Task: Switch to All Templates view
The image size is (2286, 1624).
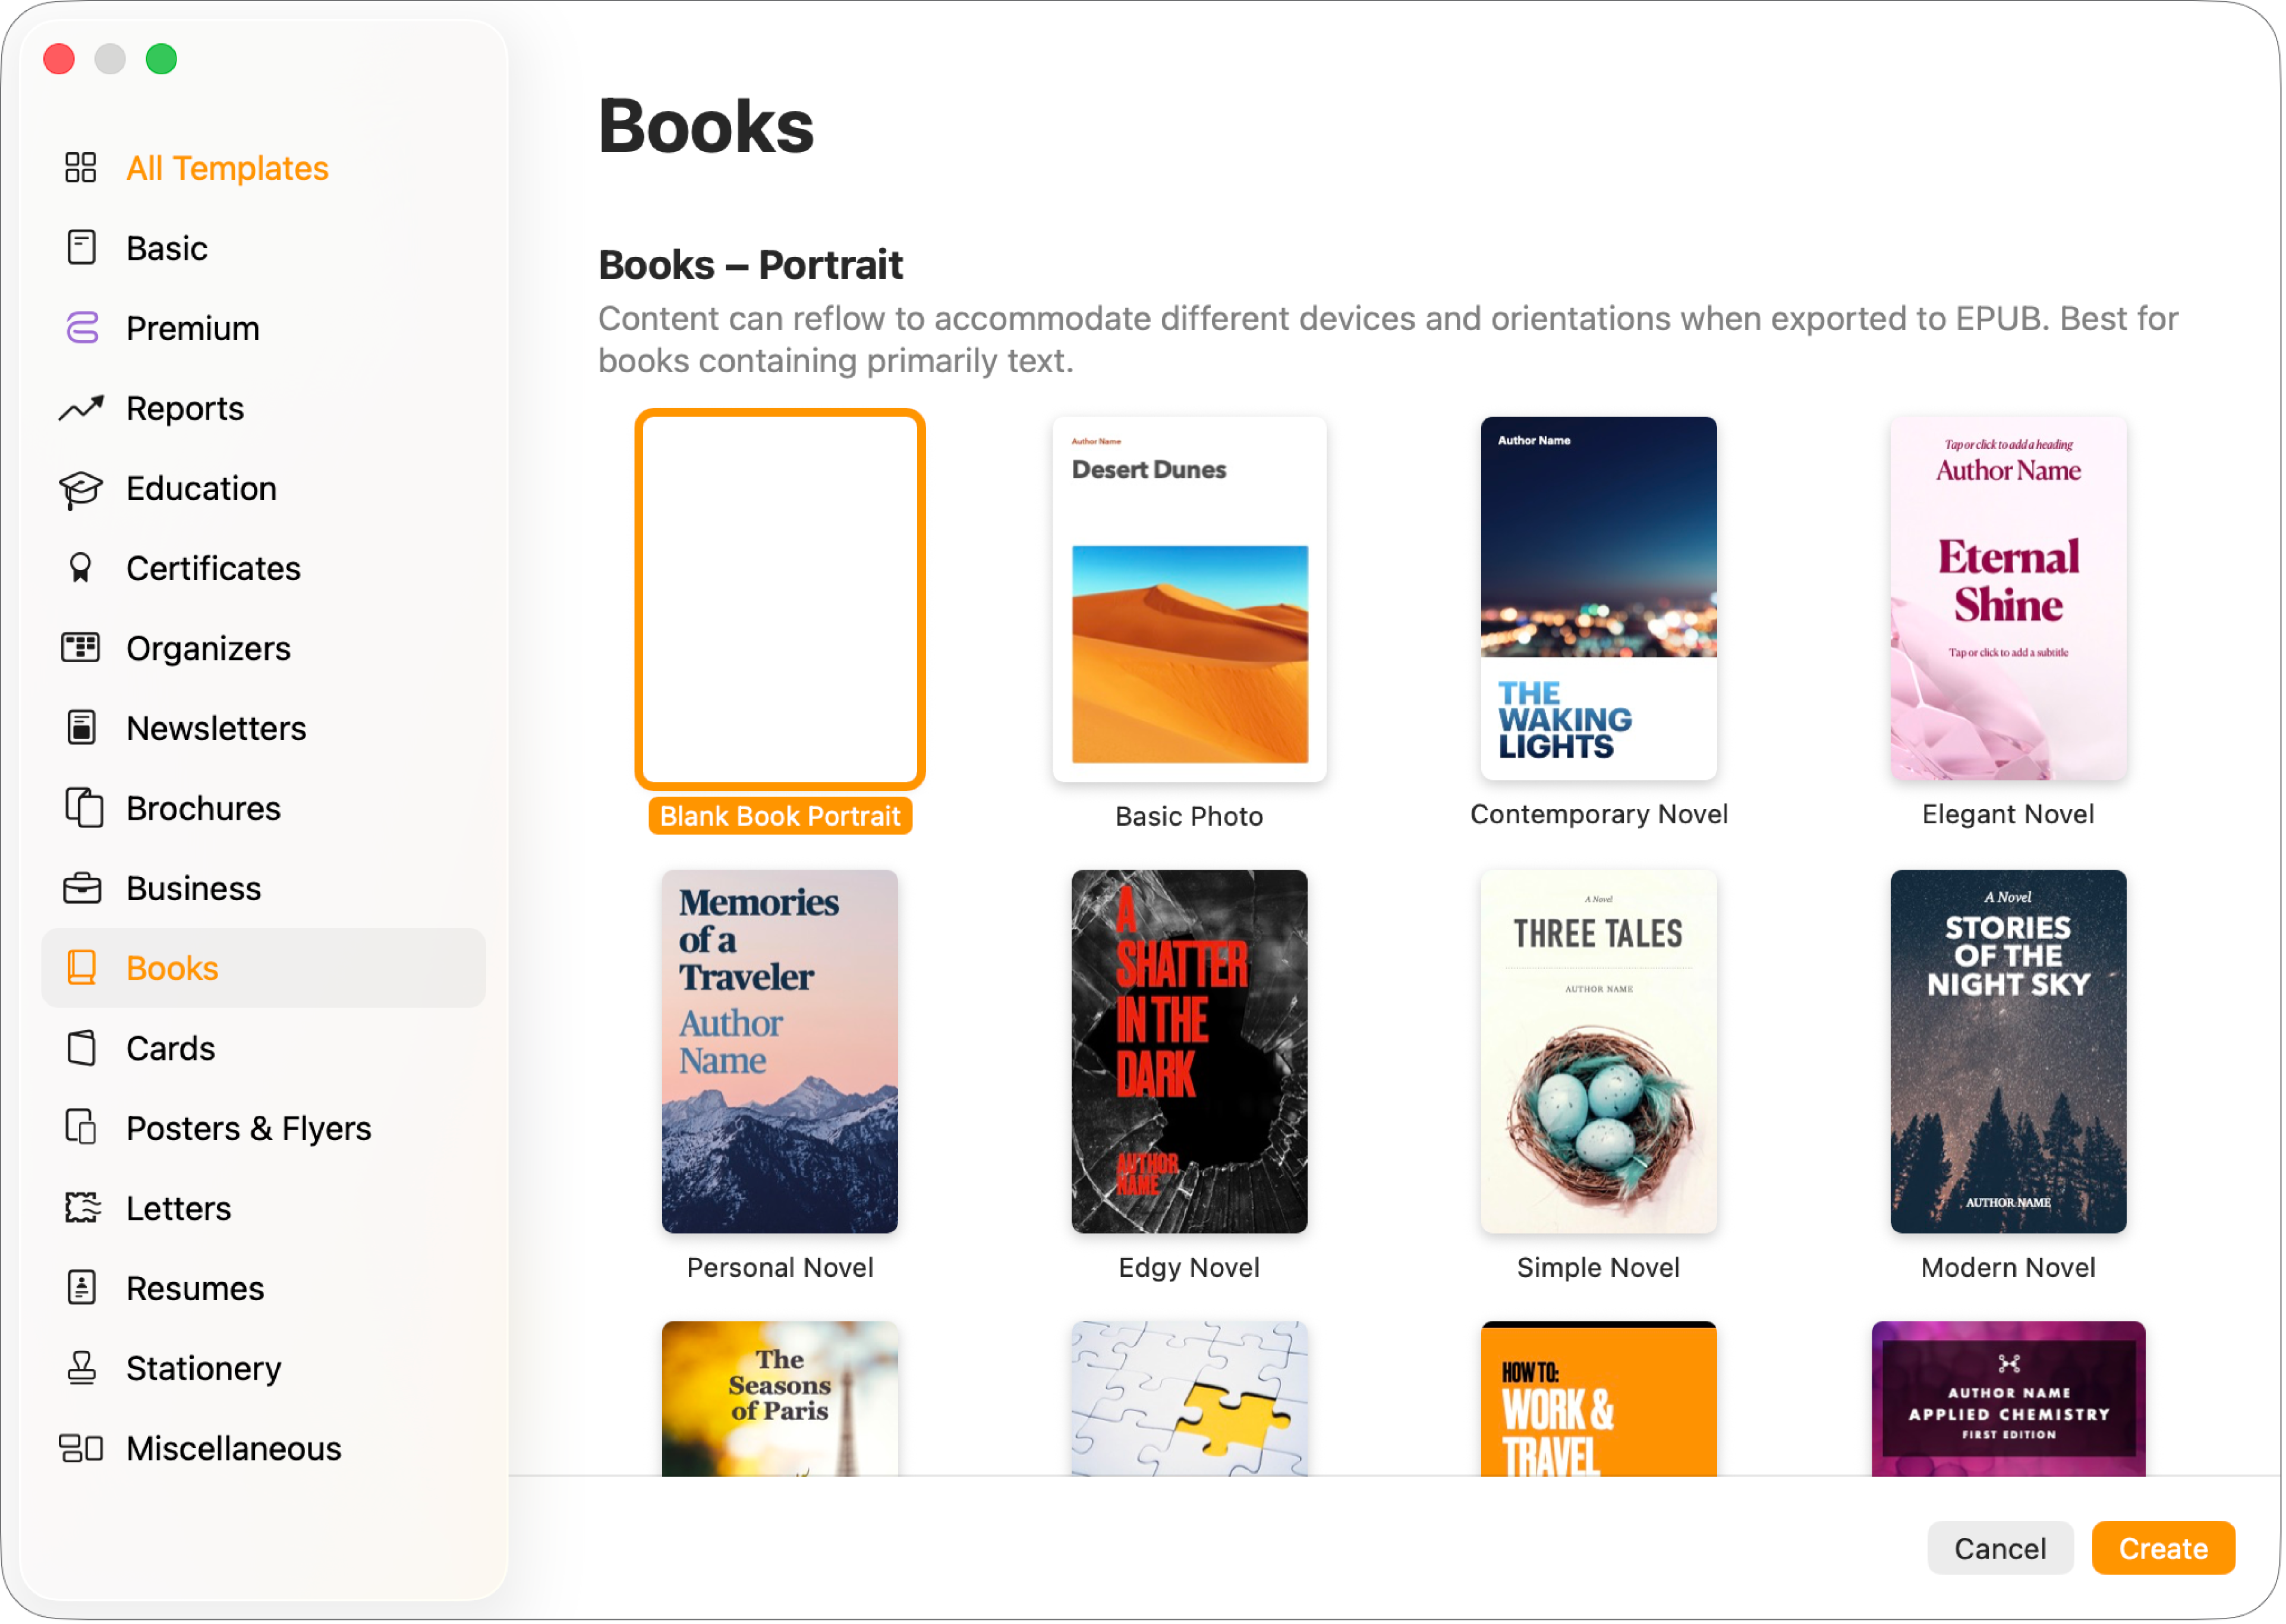Action: (x=227, y=168)
